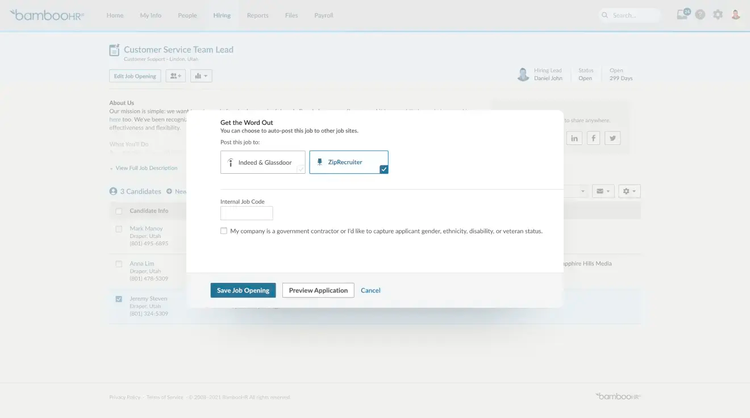Image resolution: width=750 pixels, height=418 pixels.
Task: Open the Payroll tab
Action: pyautogui.click(x=323, y=15)
